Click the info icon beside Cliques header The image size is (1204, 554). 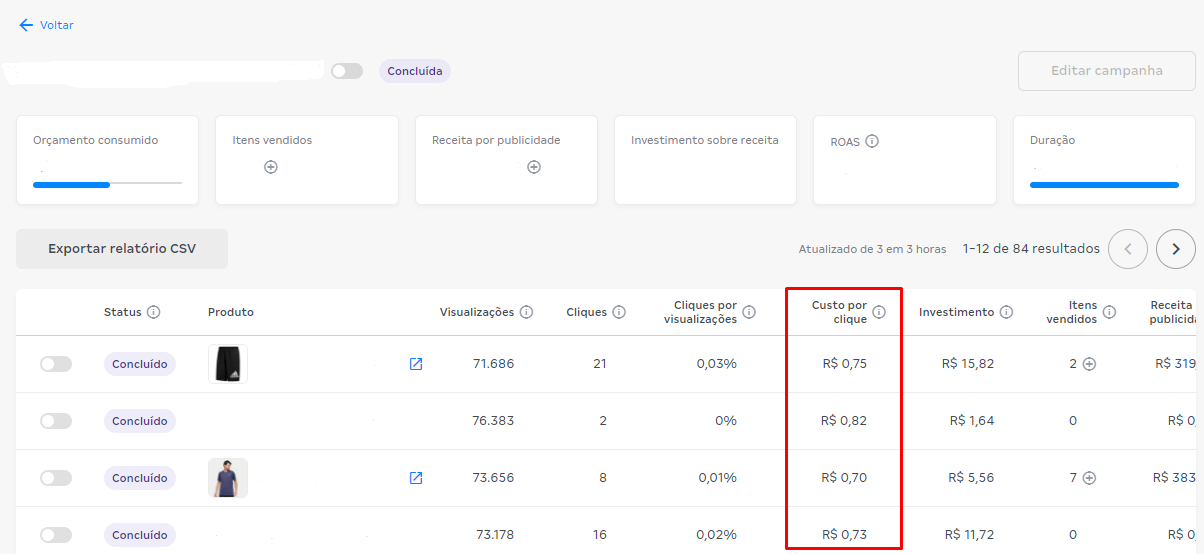pyautogui.click(x=619, y=312)
